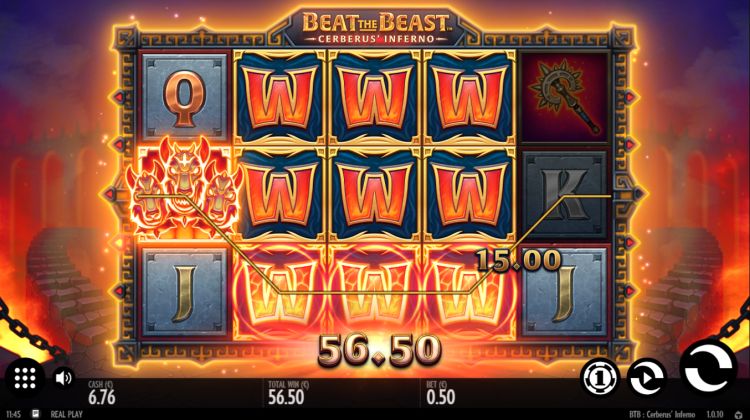Mute the game sound

pyautogui.click(x=63, y=378)
